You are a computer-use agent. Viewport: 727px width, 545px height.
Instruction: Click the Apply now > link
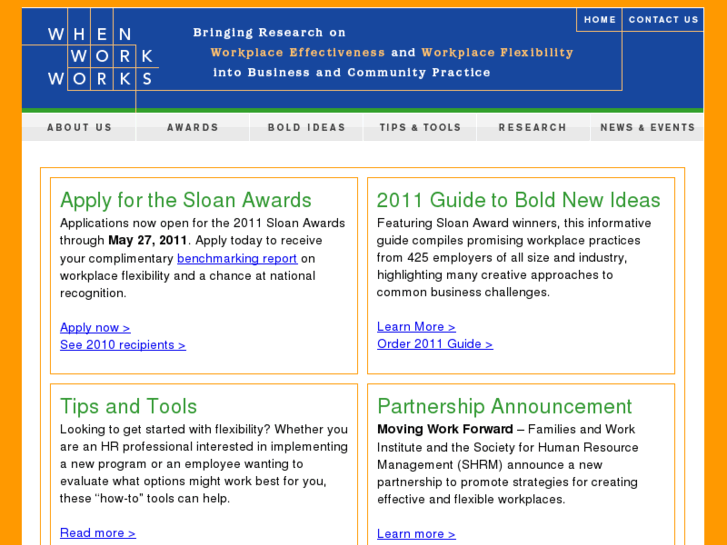coord(95,327)
